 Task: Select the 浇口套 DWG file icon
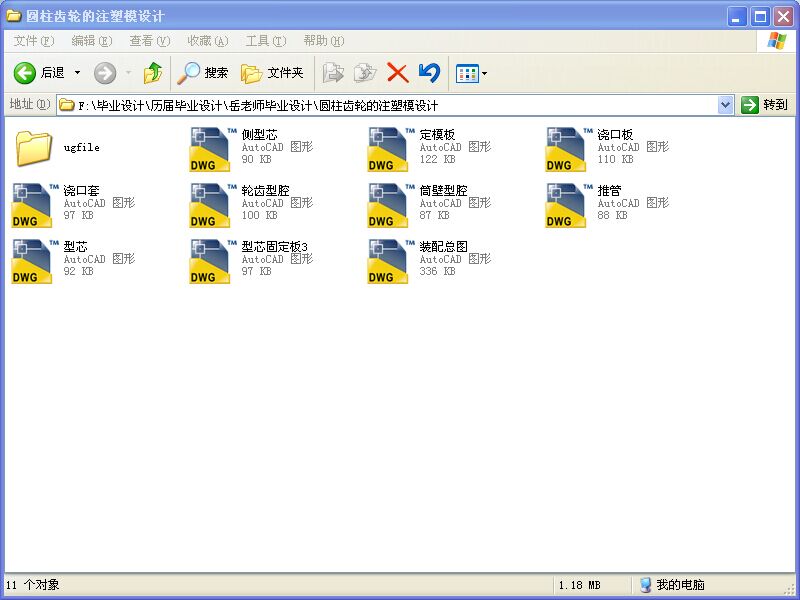pos(32,205)
